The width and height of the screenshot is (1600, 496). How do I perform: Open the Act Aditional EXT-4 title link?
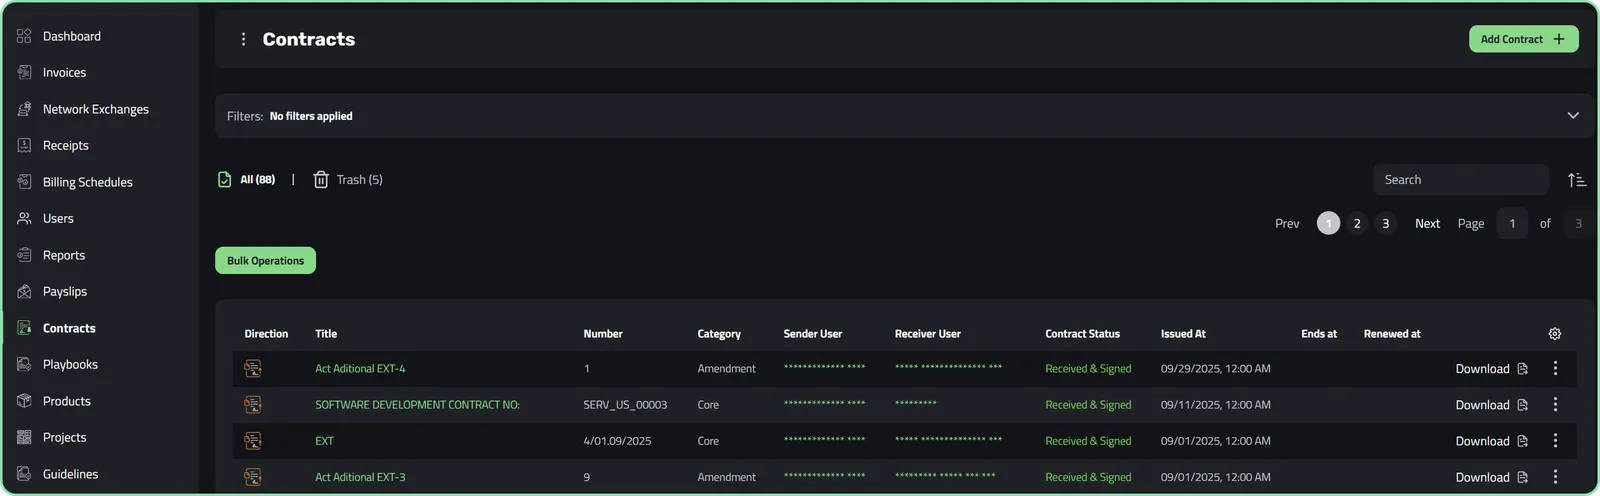pyautogui.click(x=360, y=369)
